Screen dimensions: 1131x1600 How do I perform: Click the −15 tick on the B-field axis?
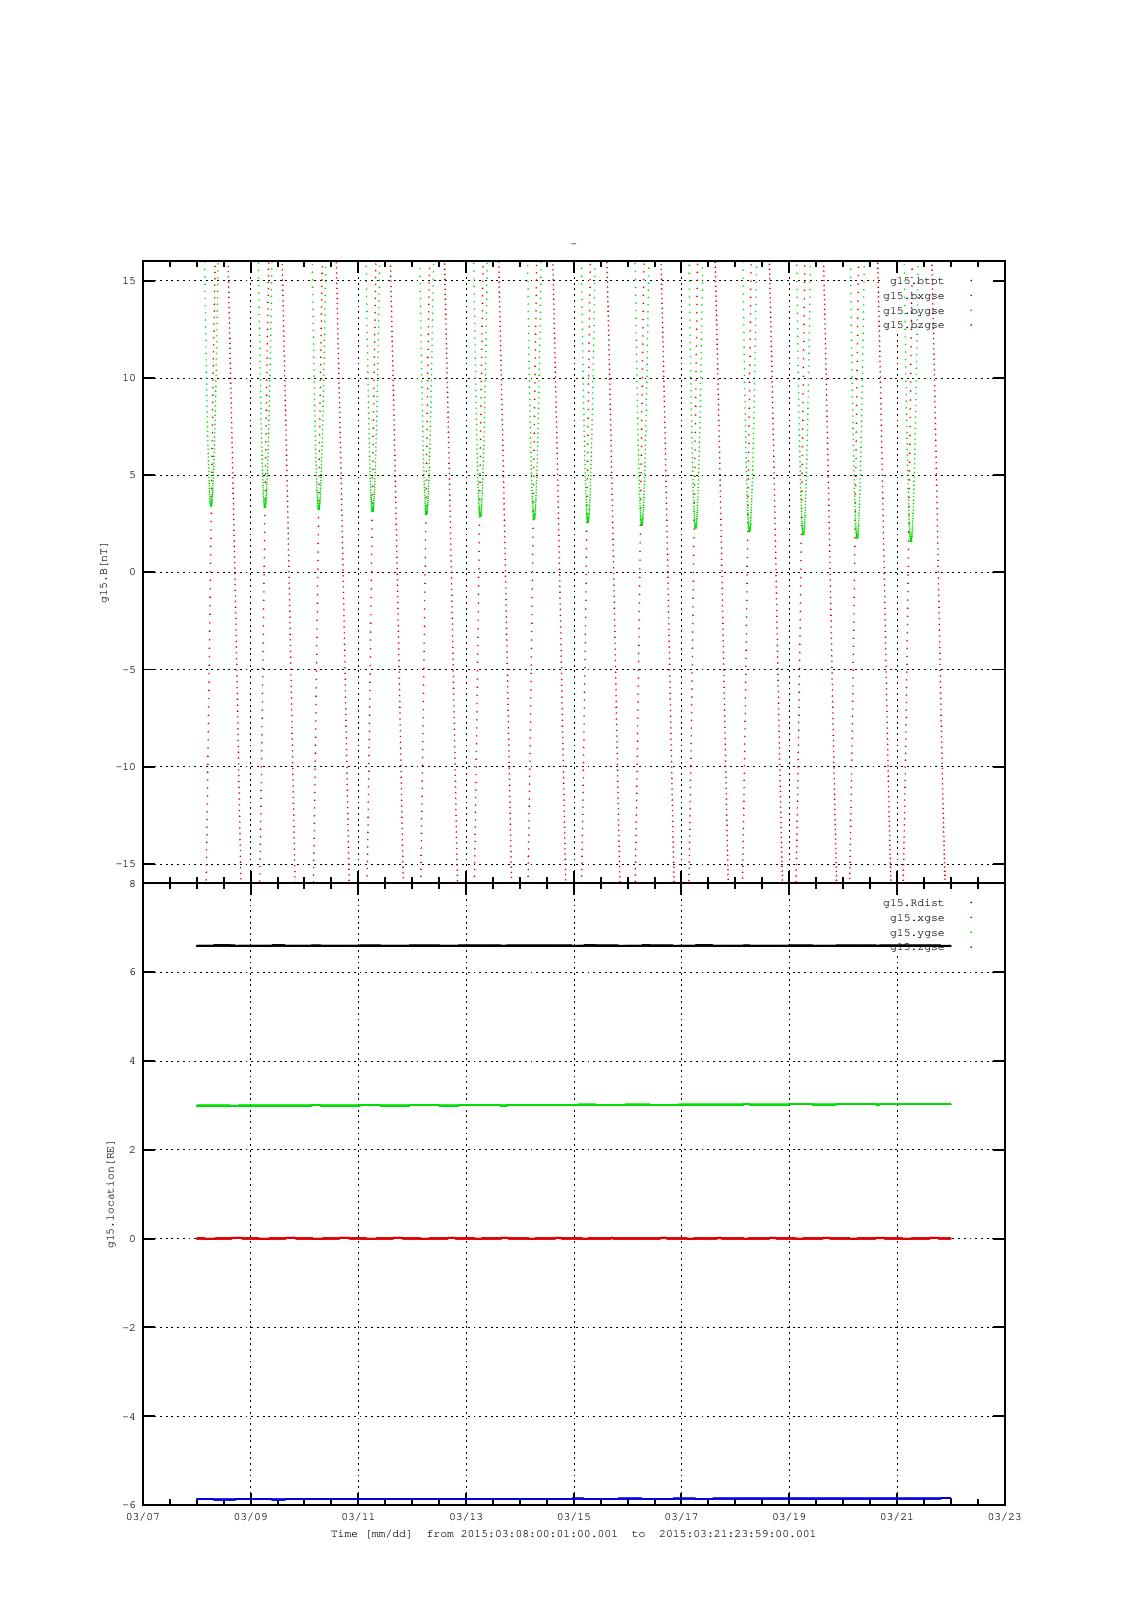pyautogui.click(x=126, y=864)
